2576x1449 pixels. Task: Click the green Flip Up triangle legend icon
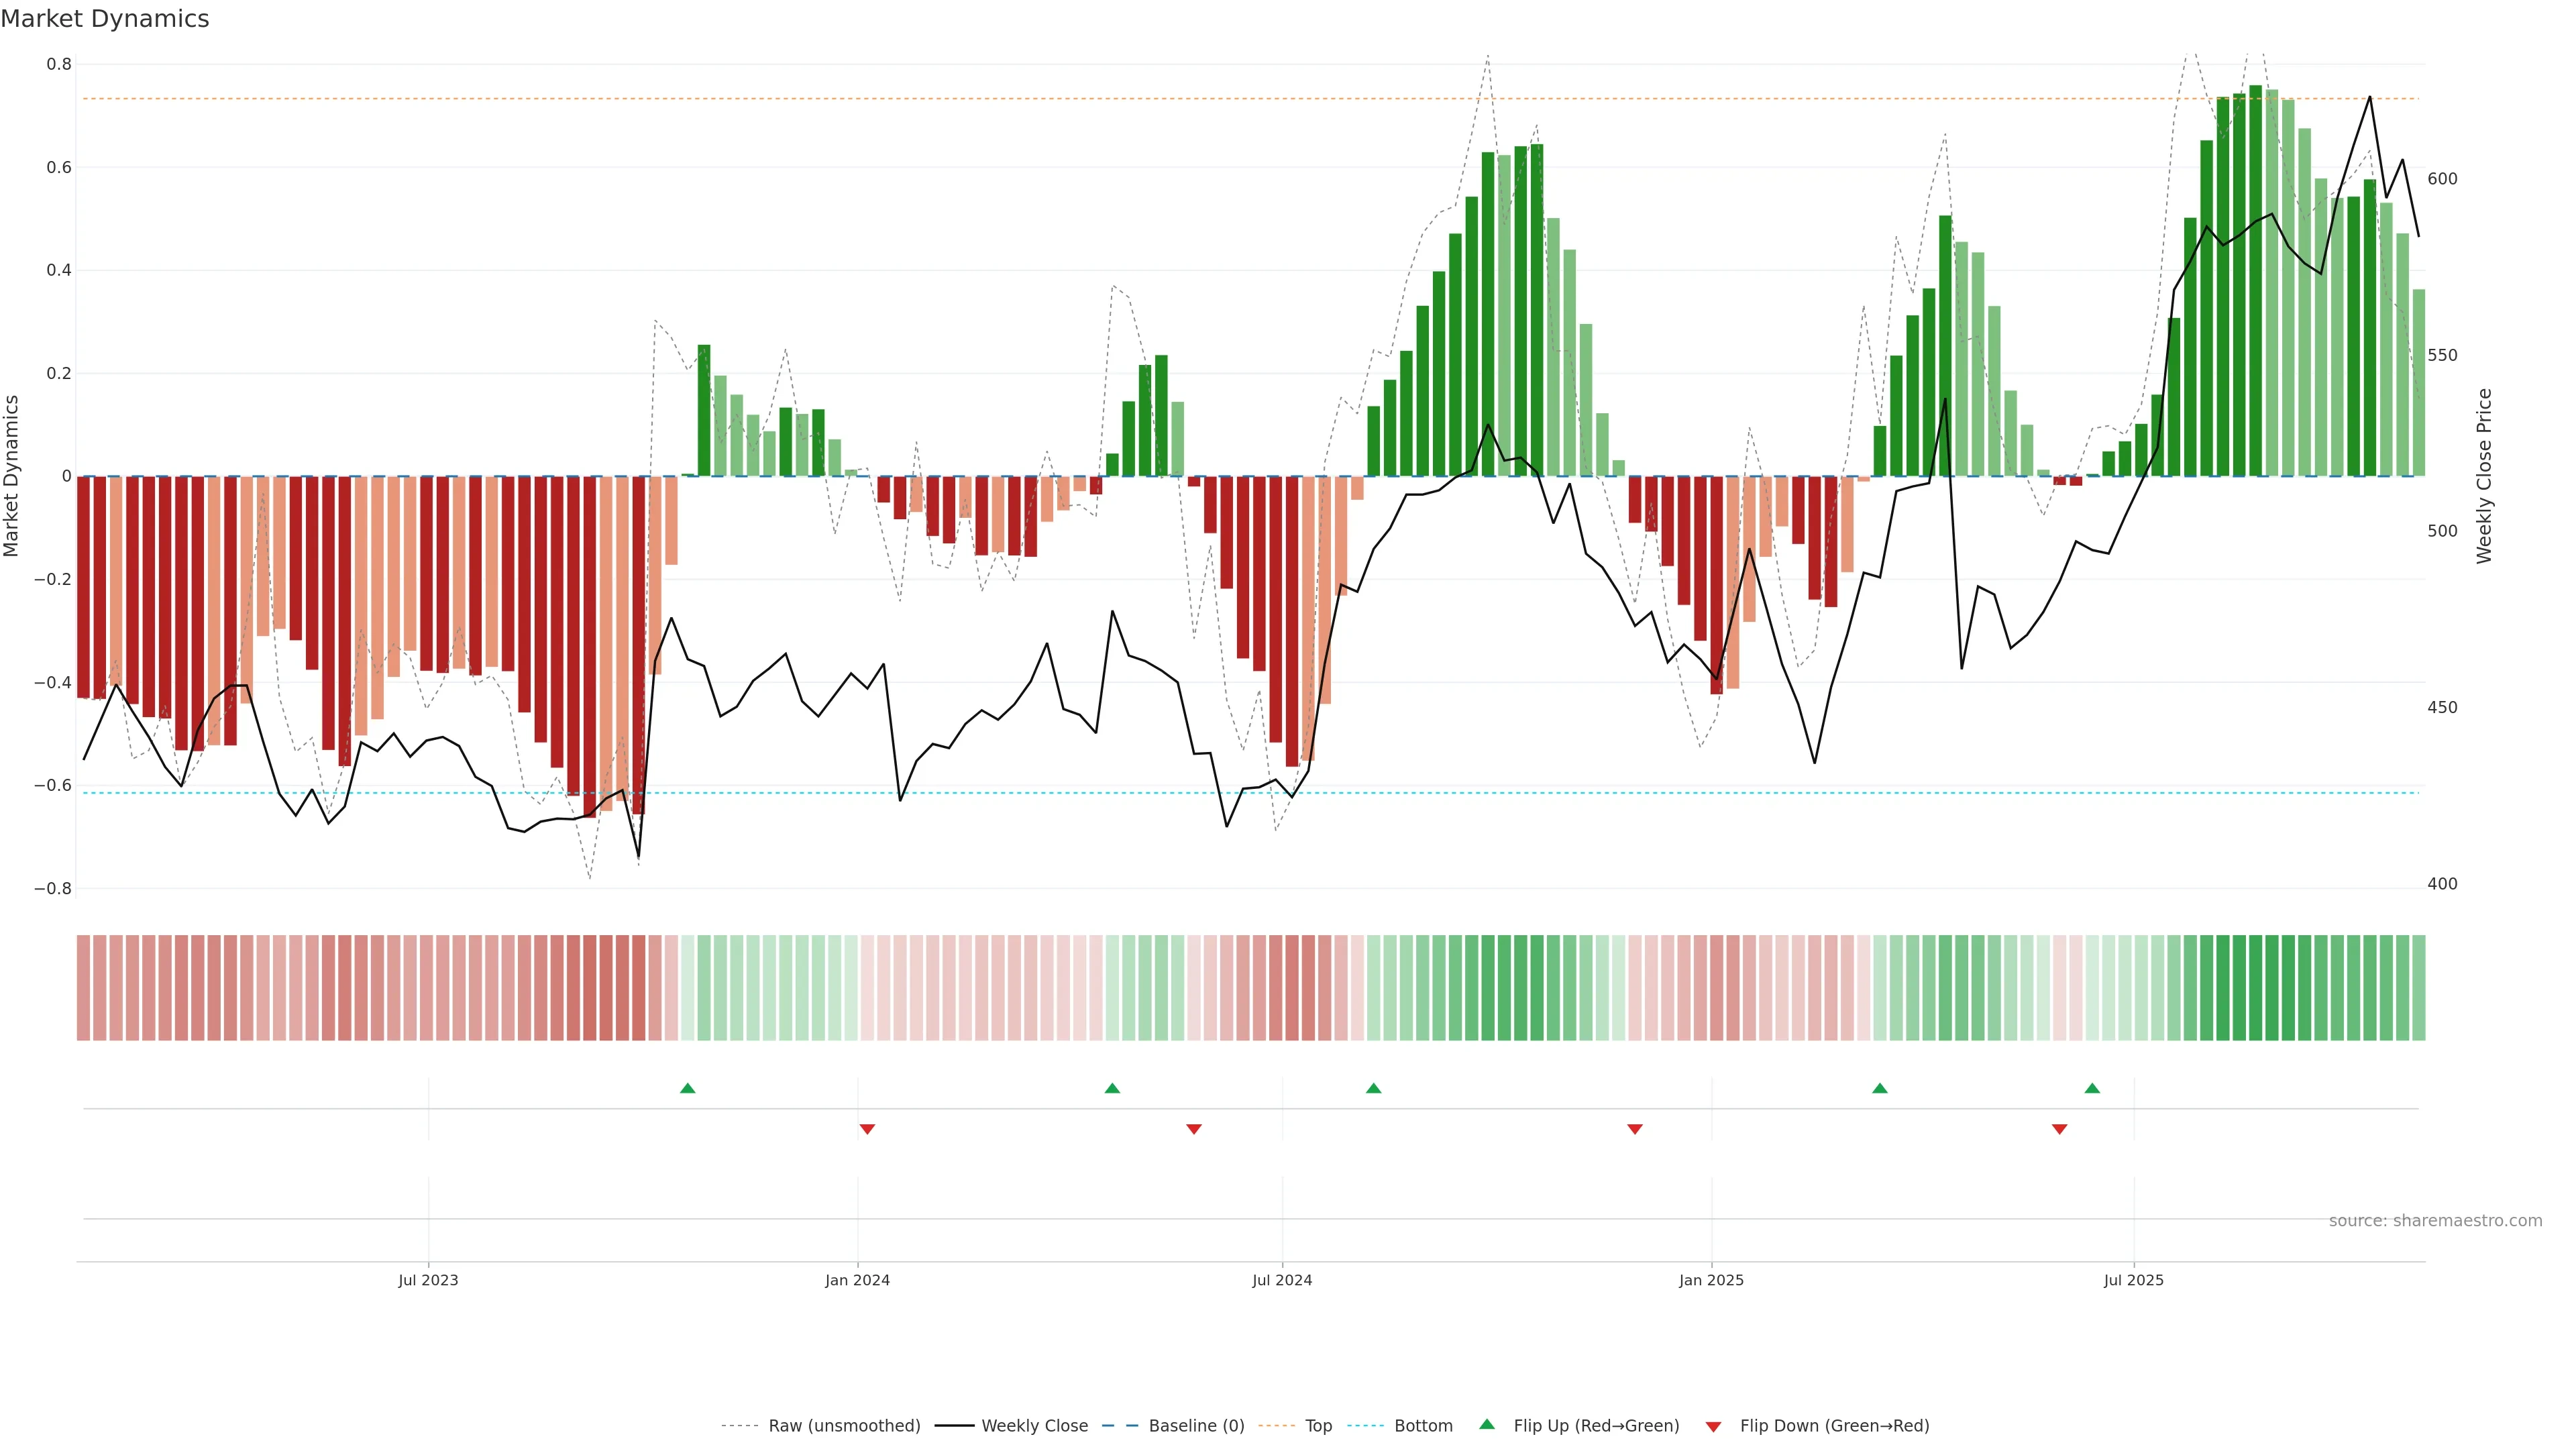click(1487, 1424)
